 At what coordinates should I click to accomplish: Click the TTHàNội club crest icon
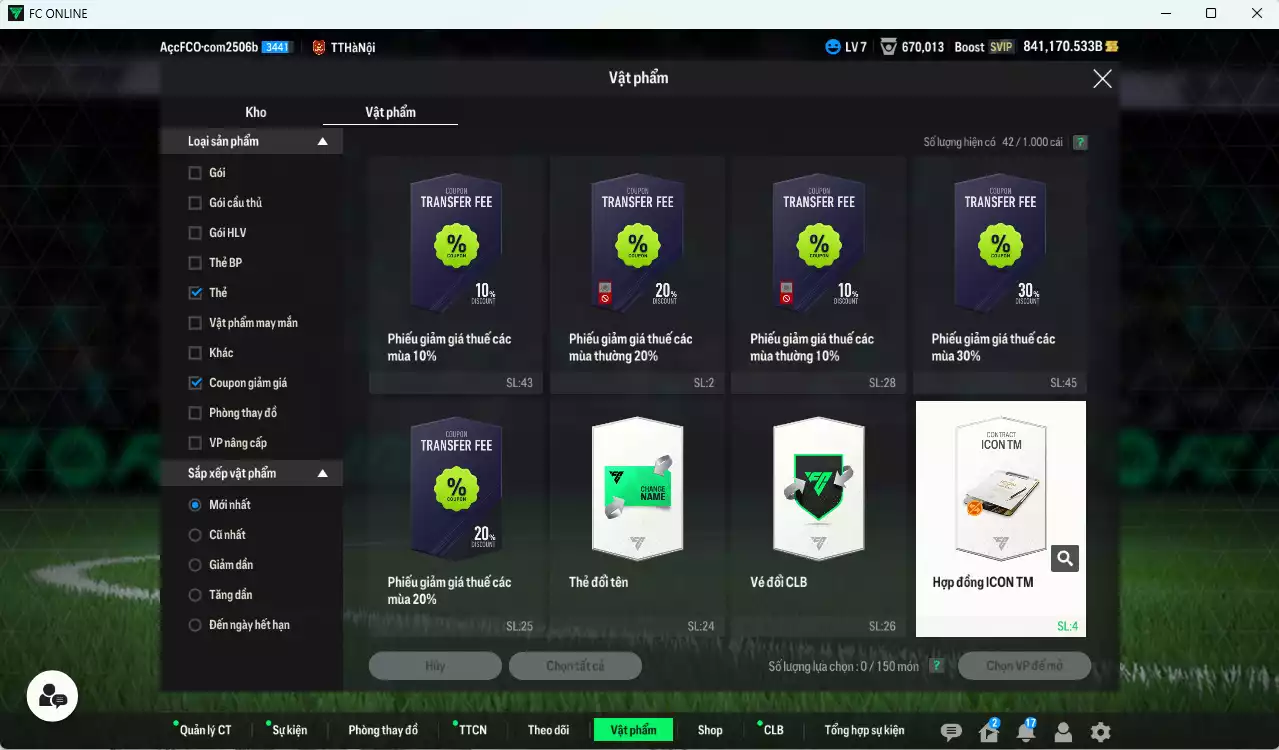tap(319, 47)
